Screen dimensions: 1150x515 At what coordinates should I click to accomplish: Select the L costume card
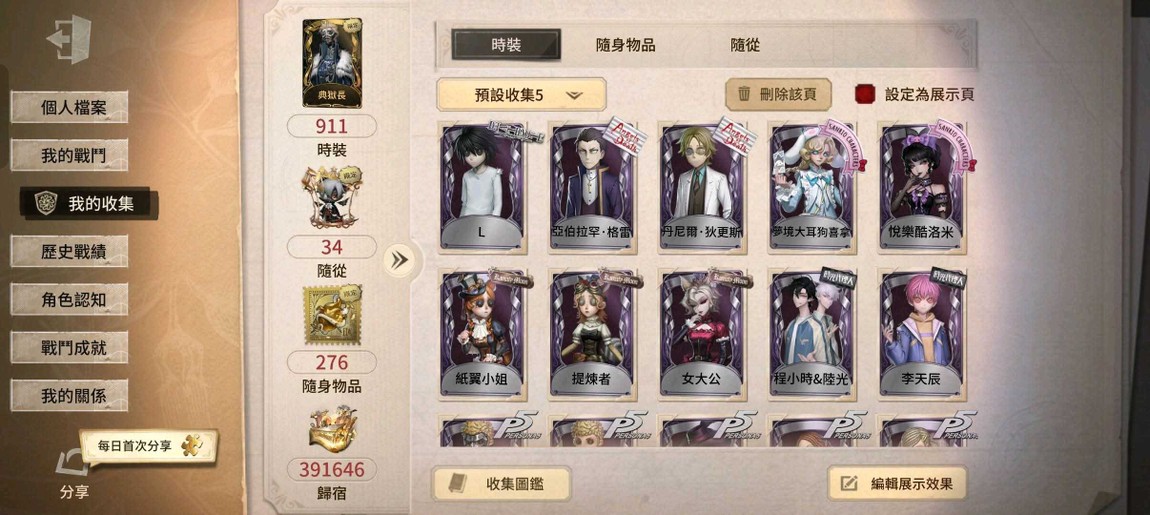point(481,188)
